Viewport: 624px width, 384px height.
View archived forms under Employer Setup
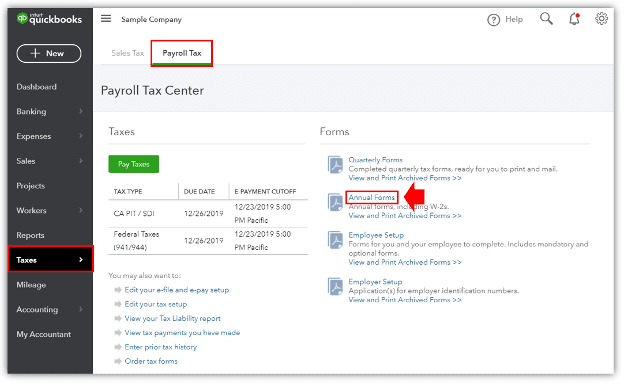pos(405,300)
